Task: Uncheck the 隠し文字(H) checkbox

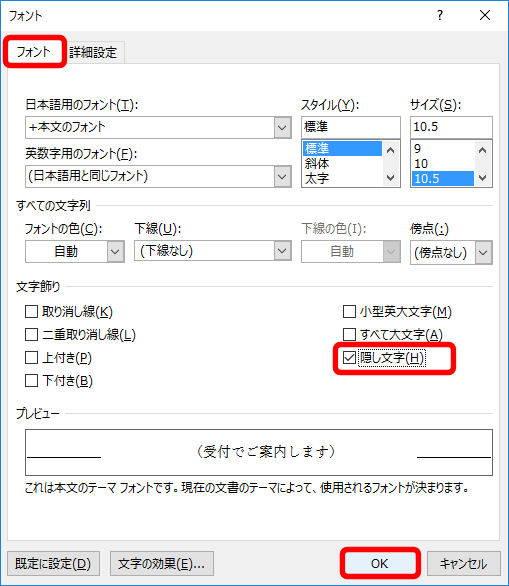Action: (349, 358)
